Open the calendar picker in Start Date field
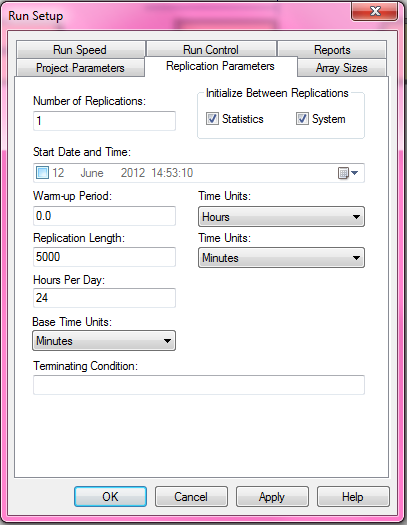 pyautogui.click(x=348, y=173)
